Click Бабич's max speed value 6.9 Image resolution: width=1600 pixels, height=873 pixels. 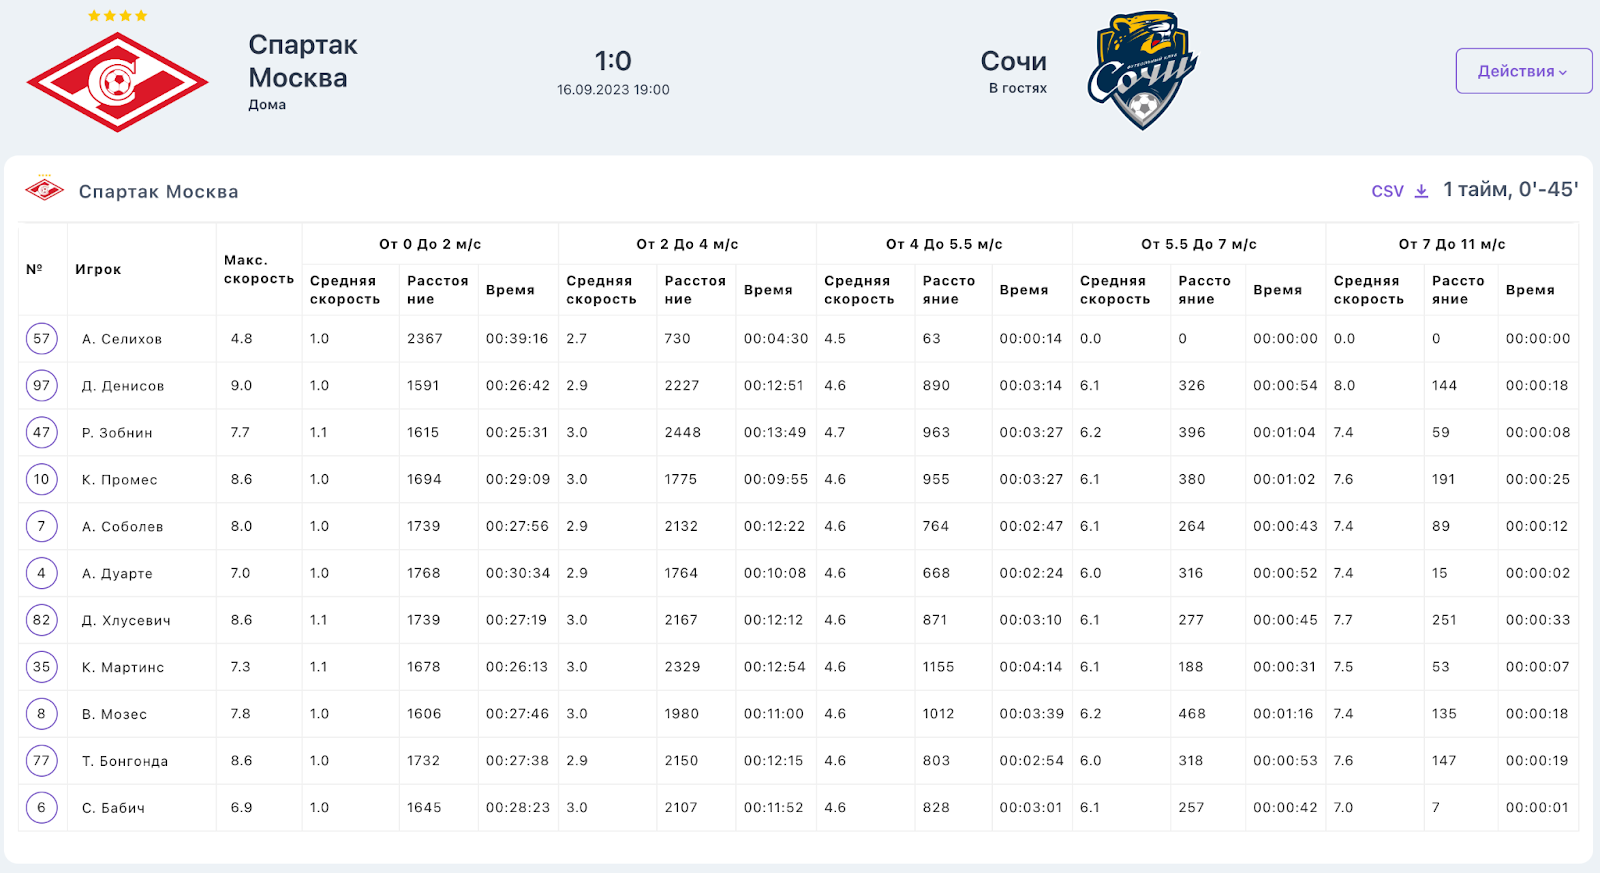click(x=242, y=808)
